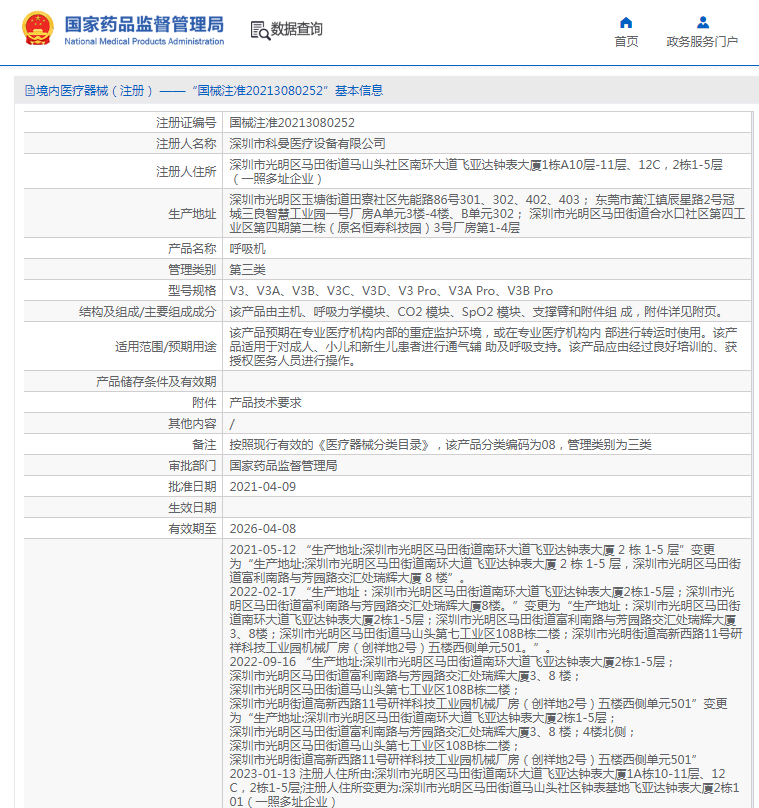Open the 政务服务门户 text label
The width and height of the screenshot is (759, 808).
point(702,42)
